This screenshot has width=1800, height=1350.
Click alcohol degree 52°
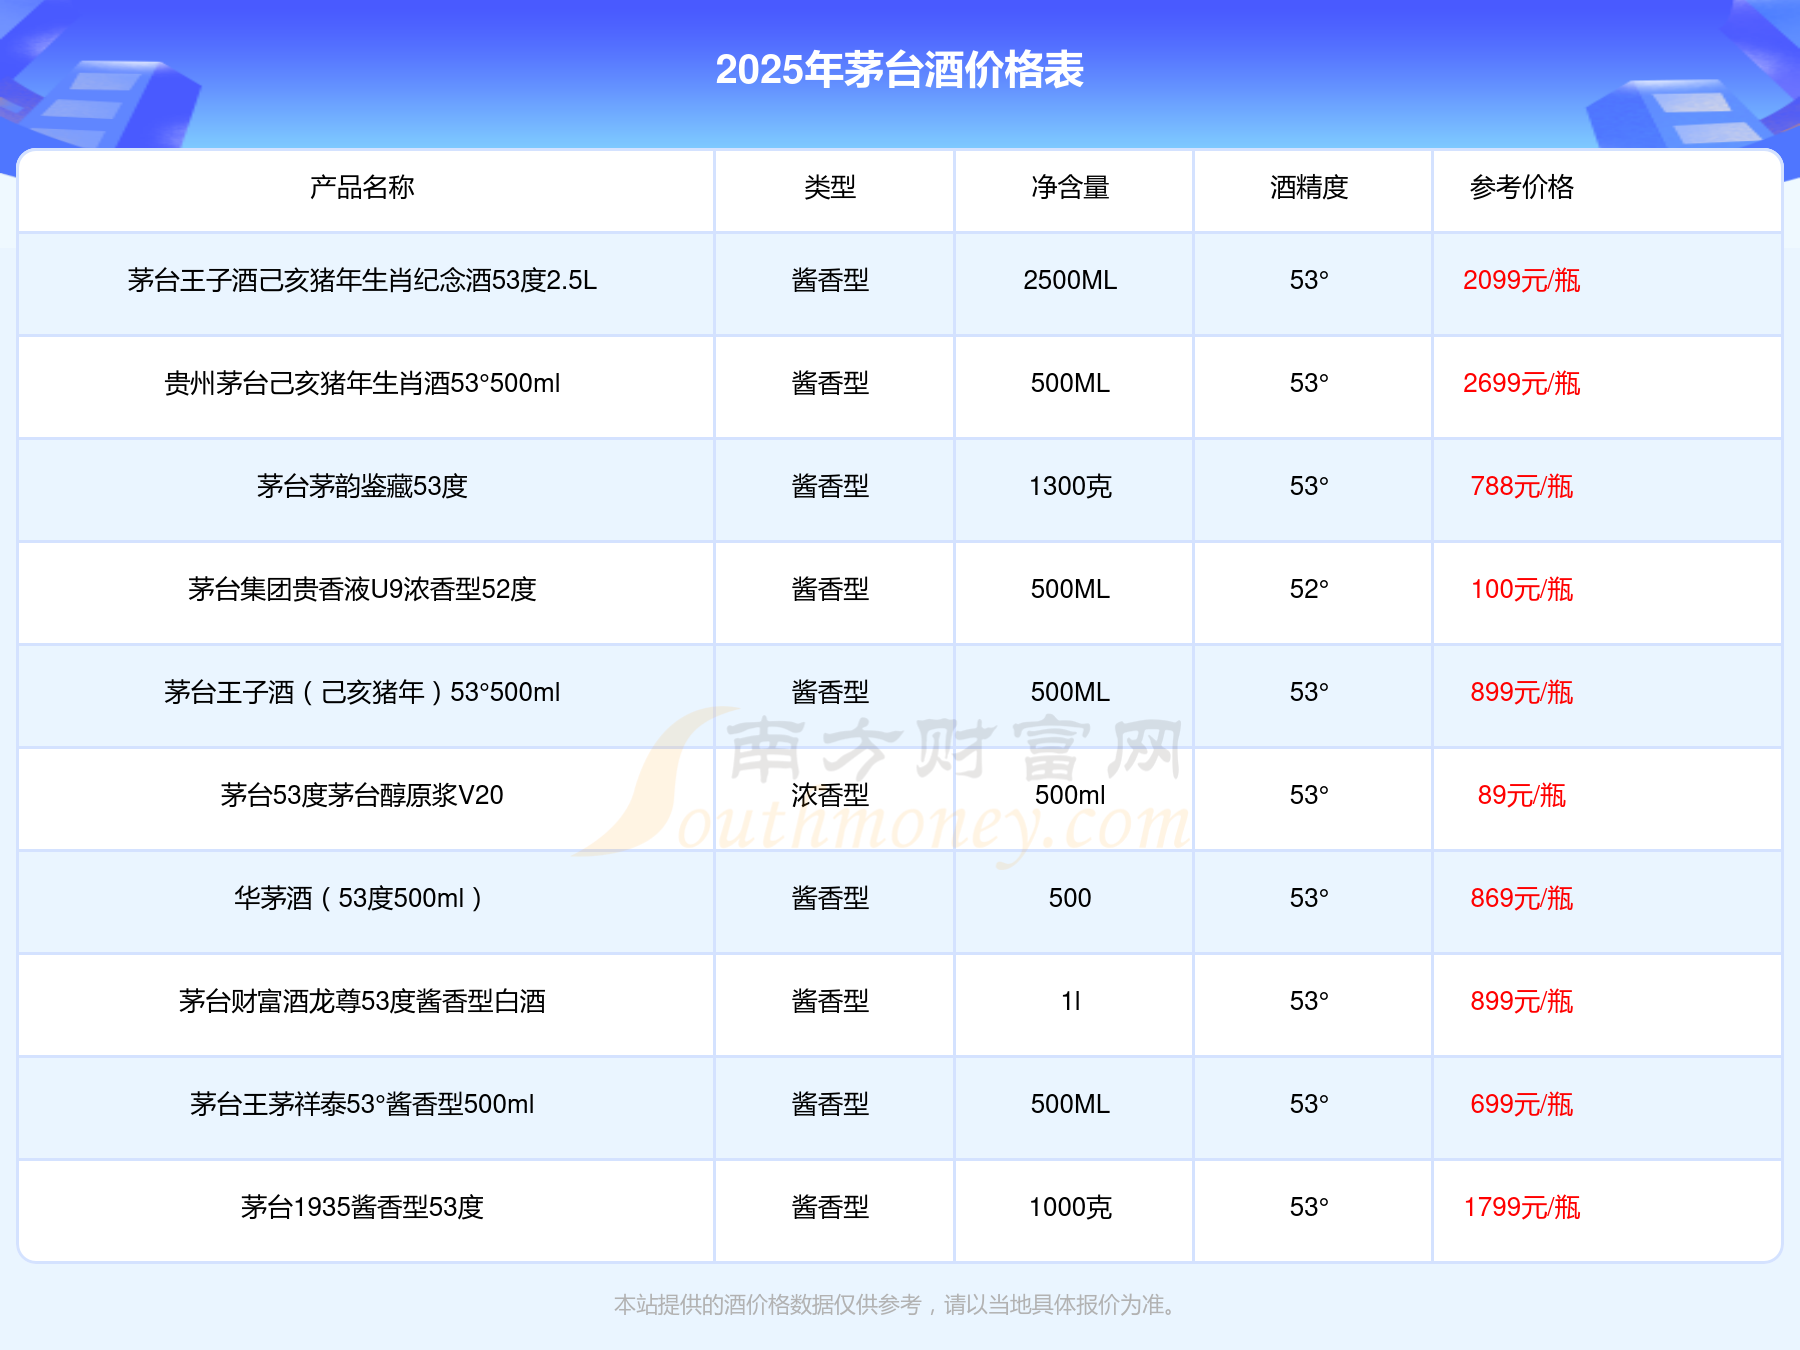pos(1309,589)
